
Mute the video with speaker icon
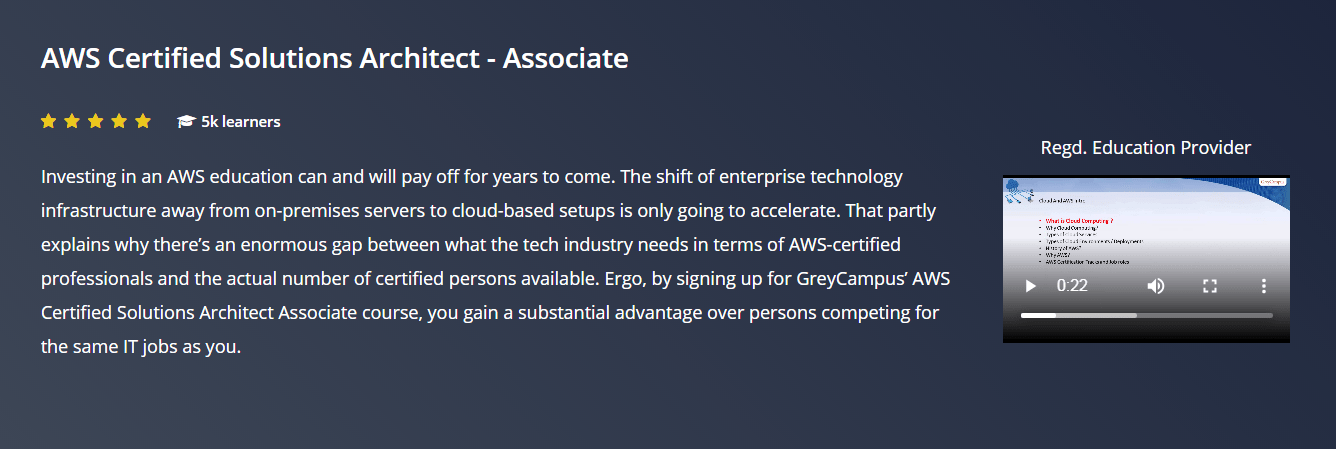point(1156,286)
